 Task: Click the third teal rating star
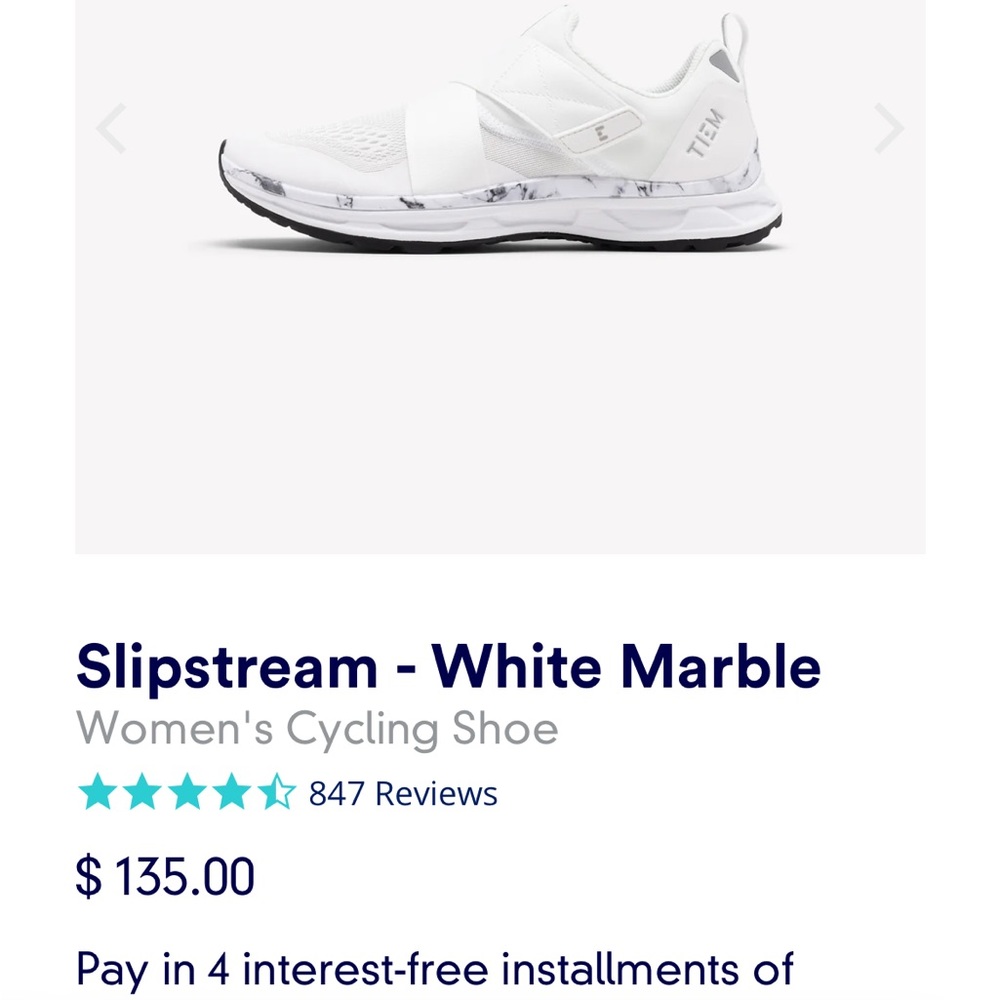click(188, 791)
